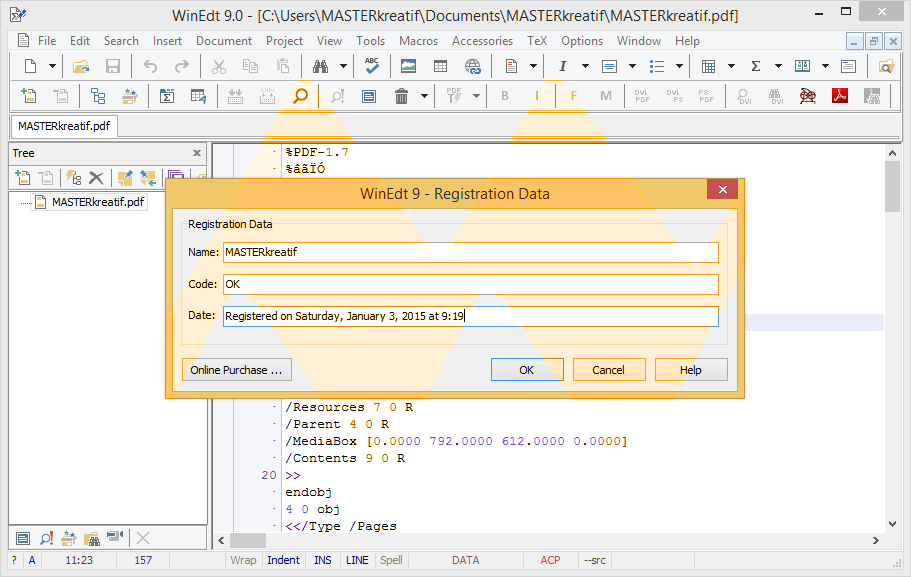The height and width of the screenshot is (577, 911).
Task: Click the Sigma window icon in second toolbar
Action: (x=167, y=96)
